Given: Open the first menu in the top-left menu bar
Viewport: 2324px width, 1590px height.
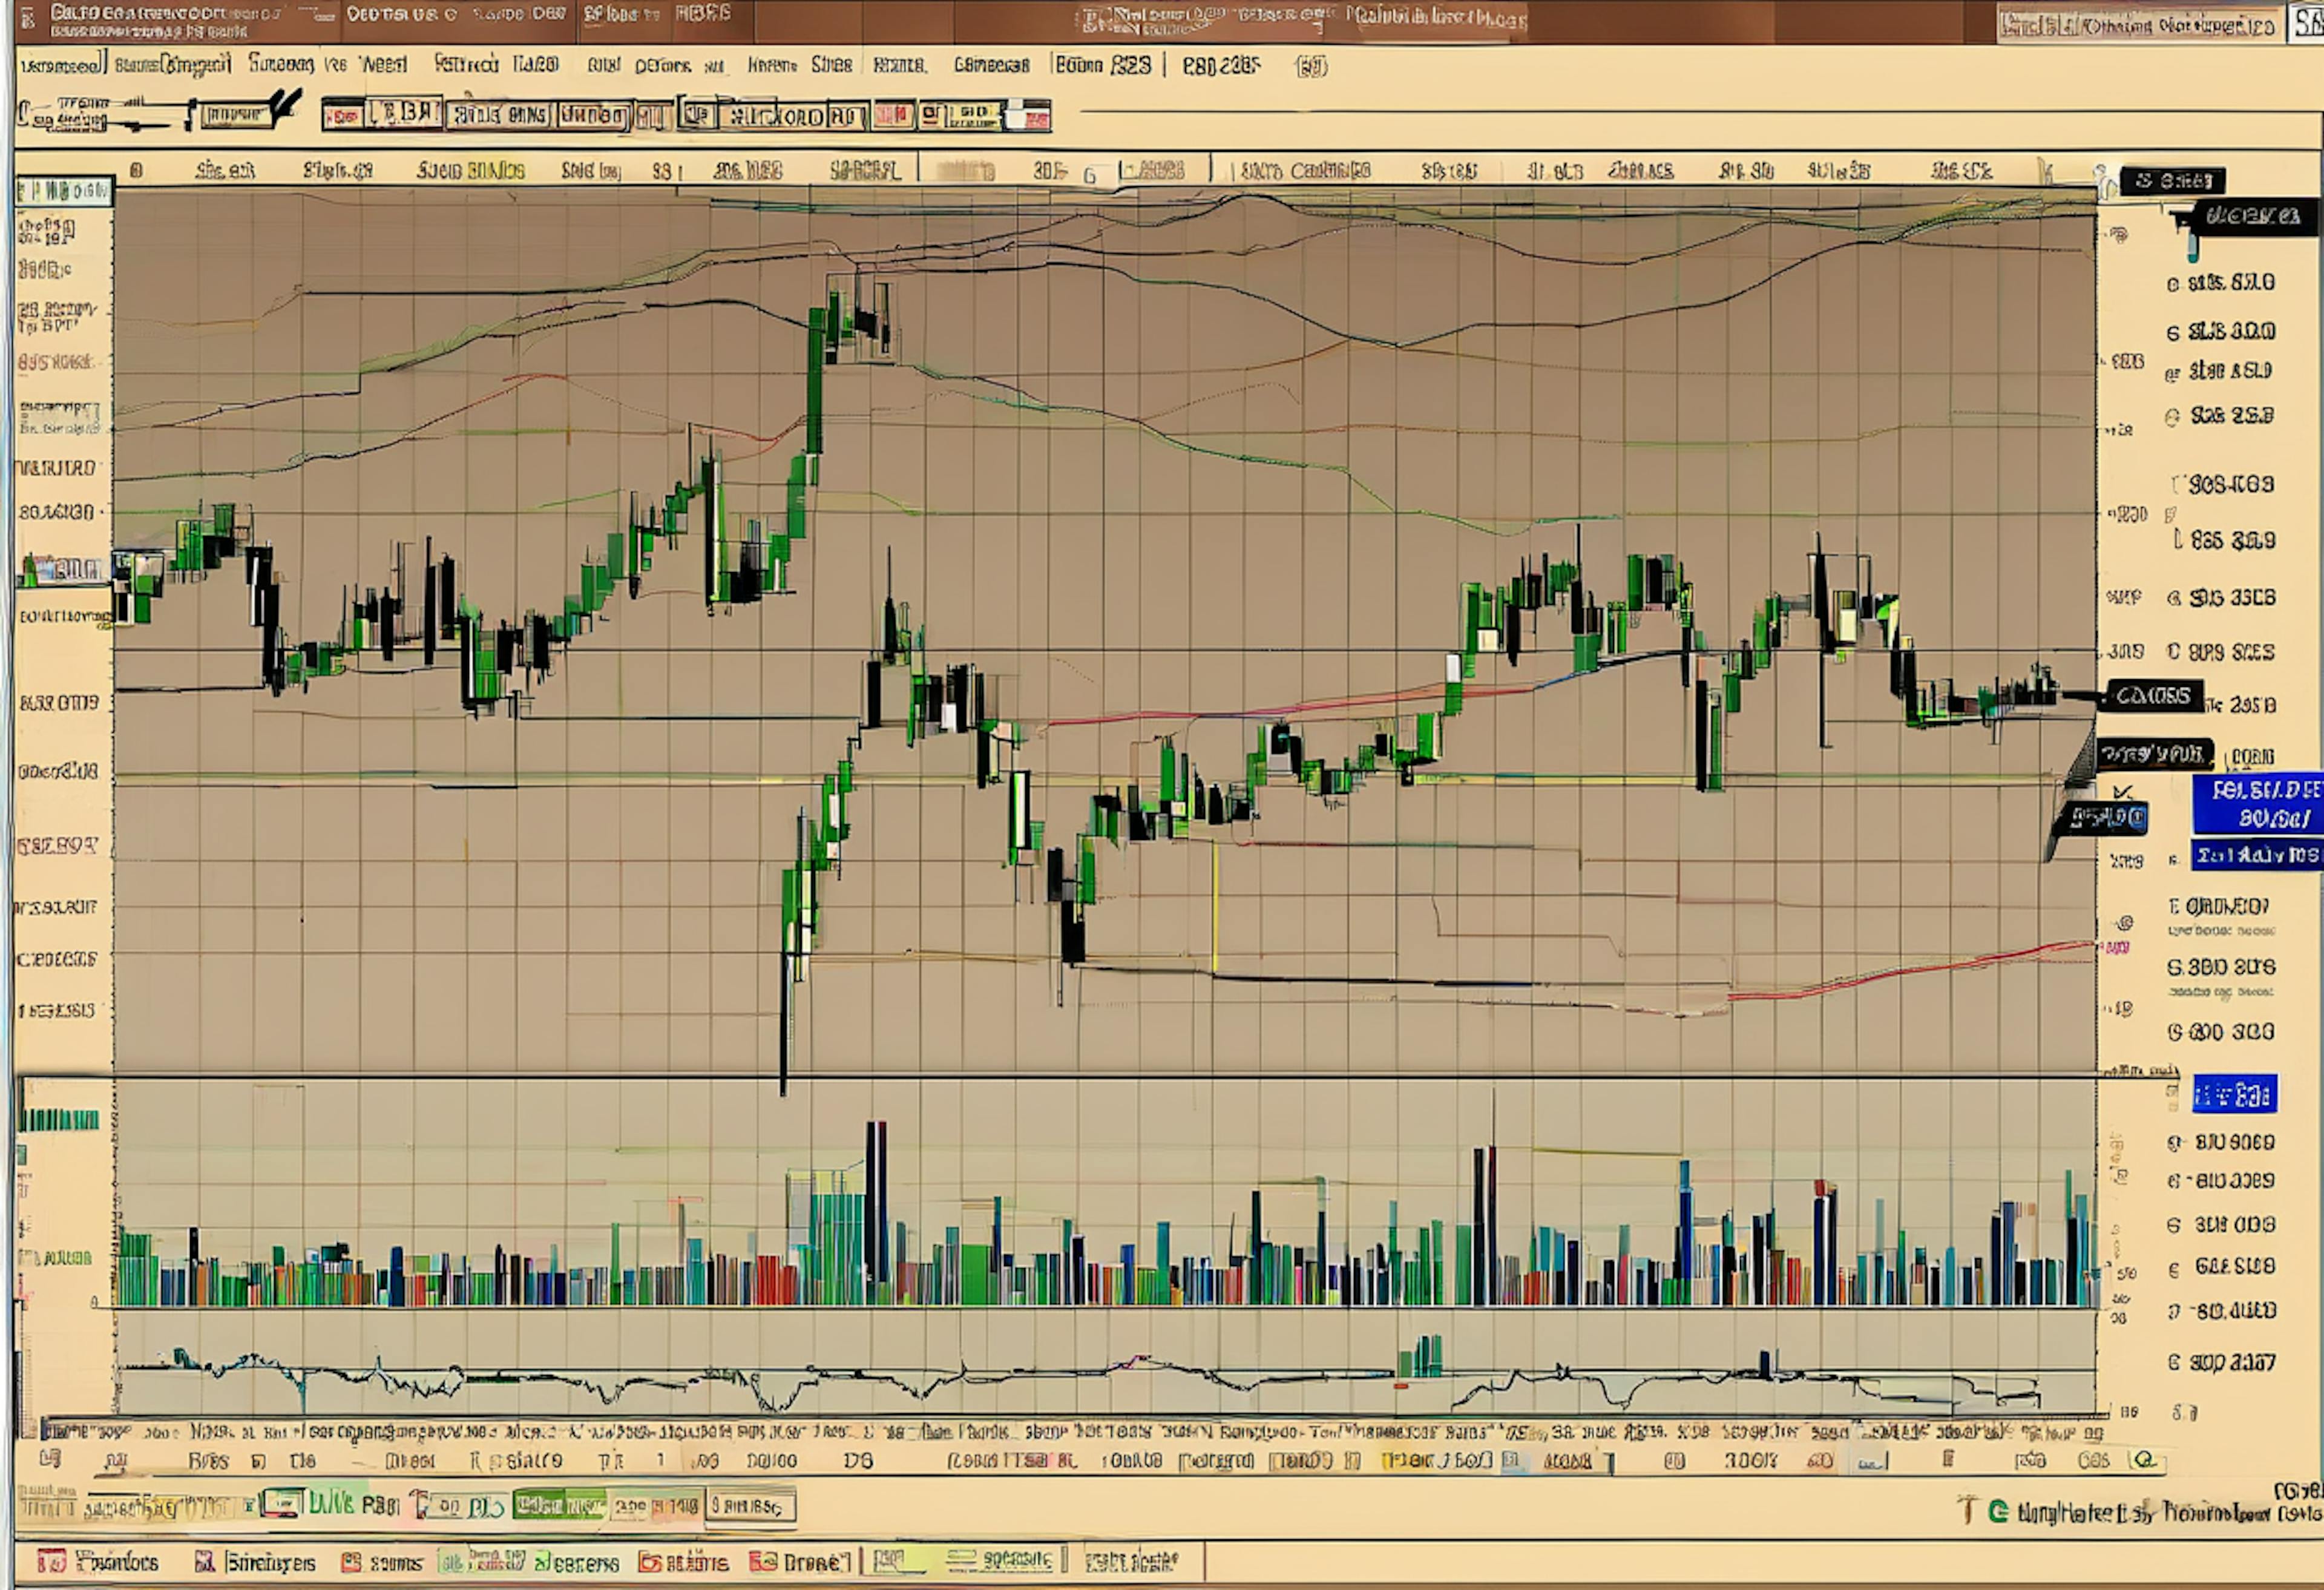Looking at the screenshot, I should (60, 66).
